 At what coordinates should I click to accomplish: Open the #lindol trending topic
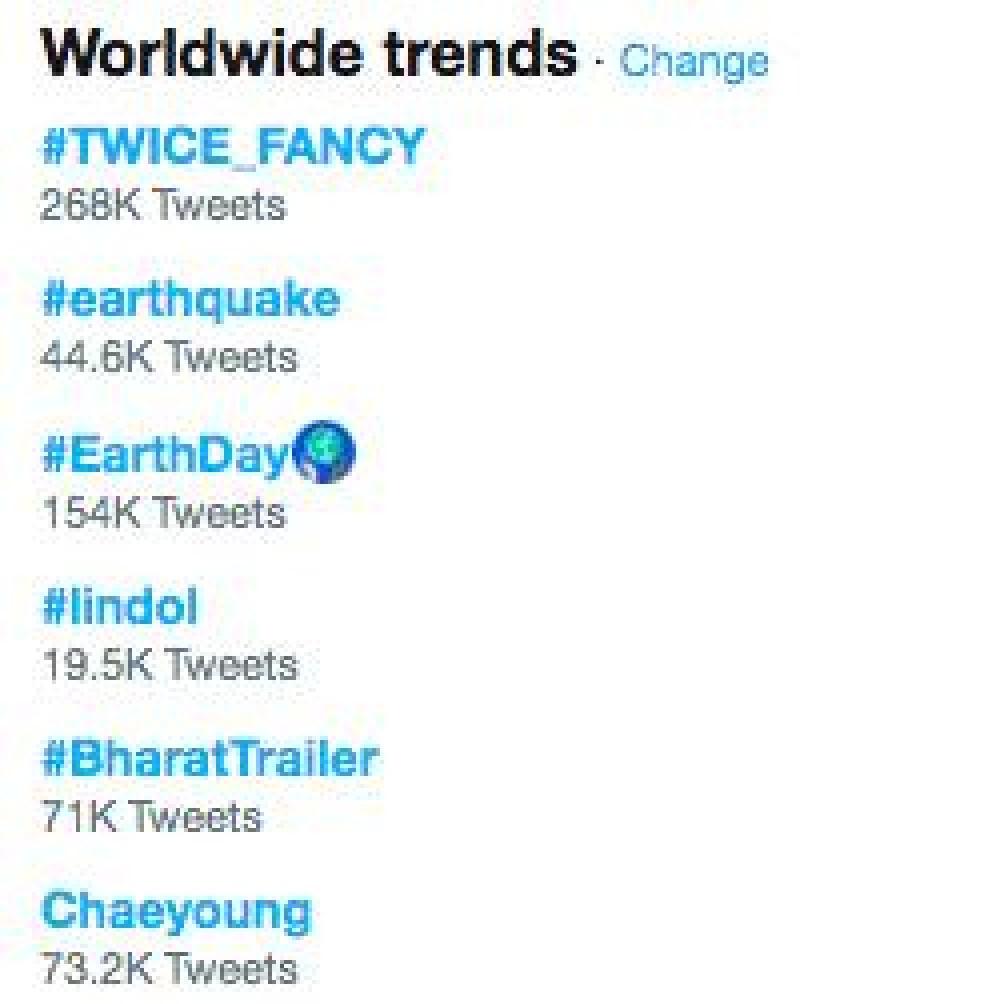pos(119,607)
